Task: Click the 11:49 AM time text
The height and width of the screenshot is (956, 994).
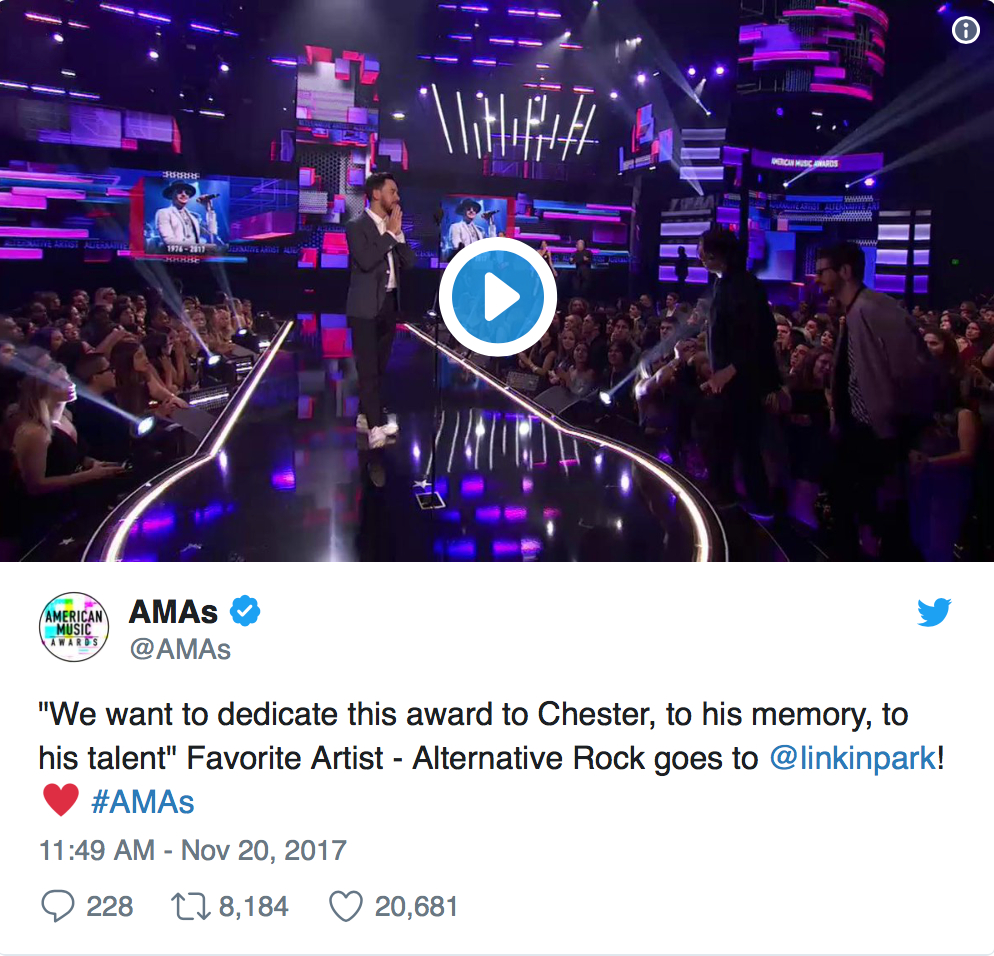Action: (96, 851)
